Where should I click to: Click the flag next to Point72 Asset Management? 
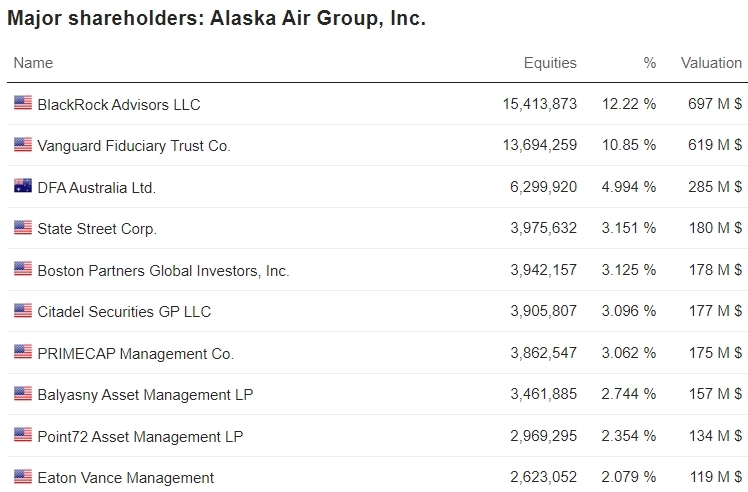(x=22, y=435)
